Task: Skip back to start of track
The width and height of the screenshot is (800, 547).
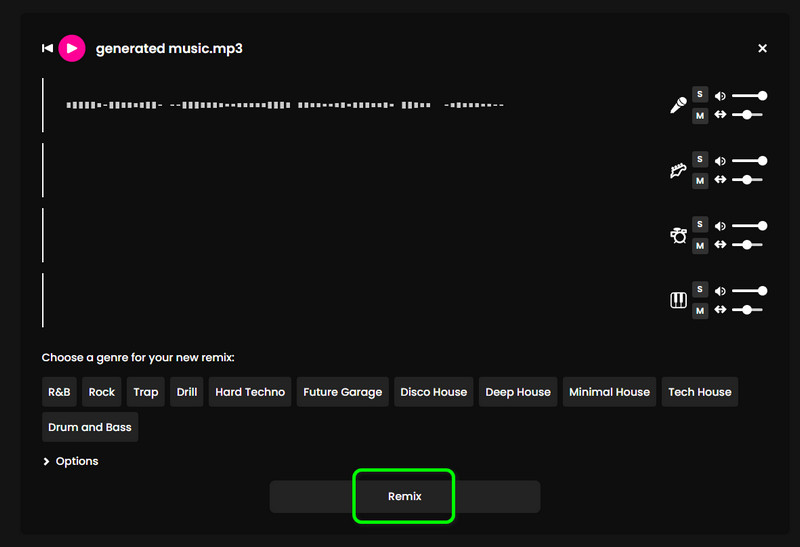Action: coord(47,48)
